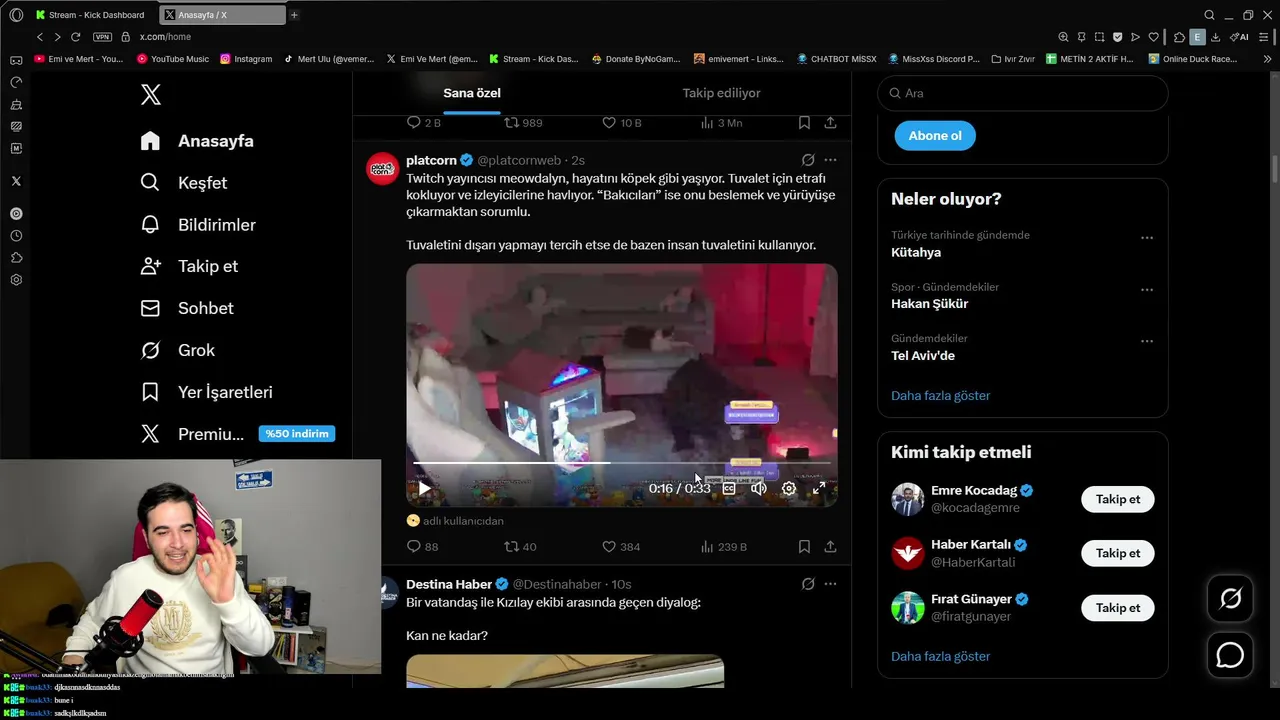Bookmark the platcorn post

pyautogui.click(x=804, y=547)
